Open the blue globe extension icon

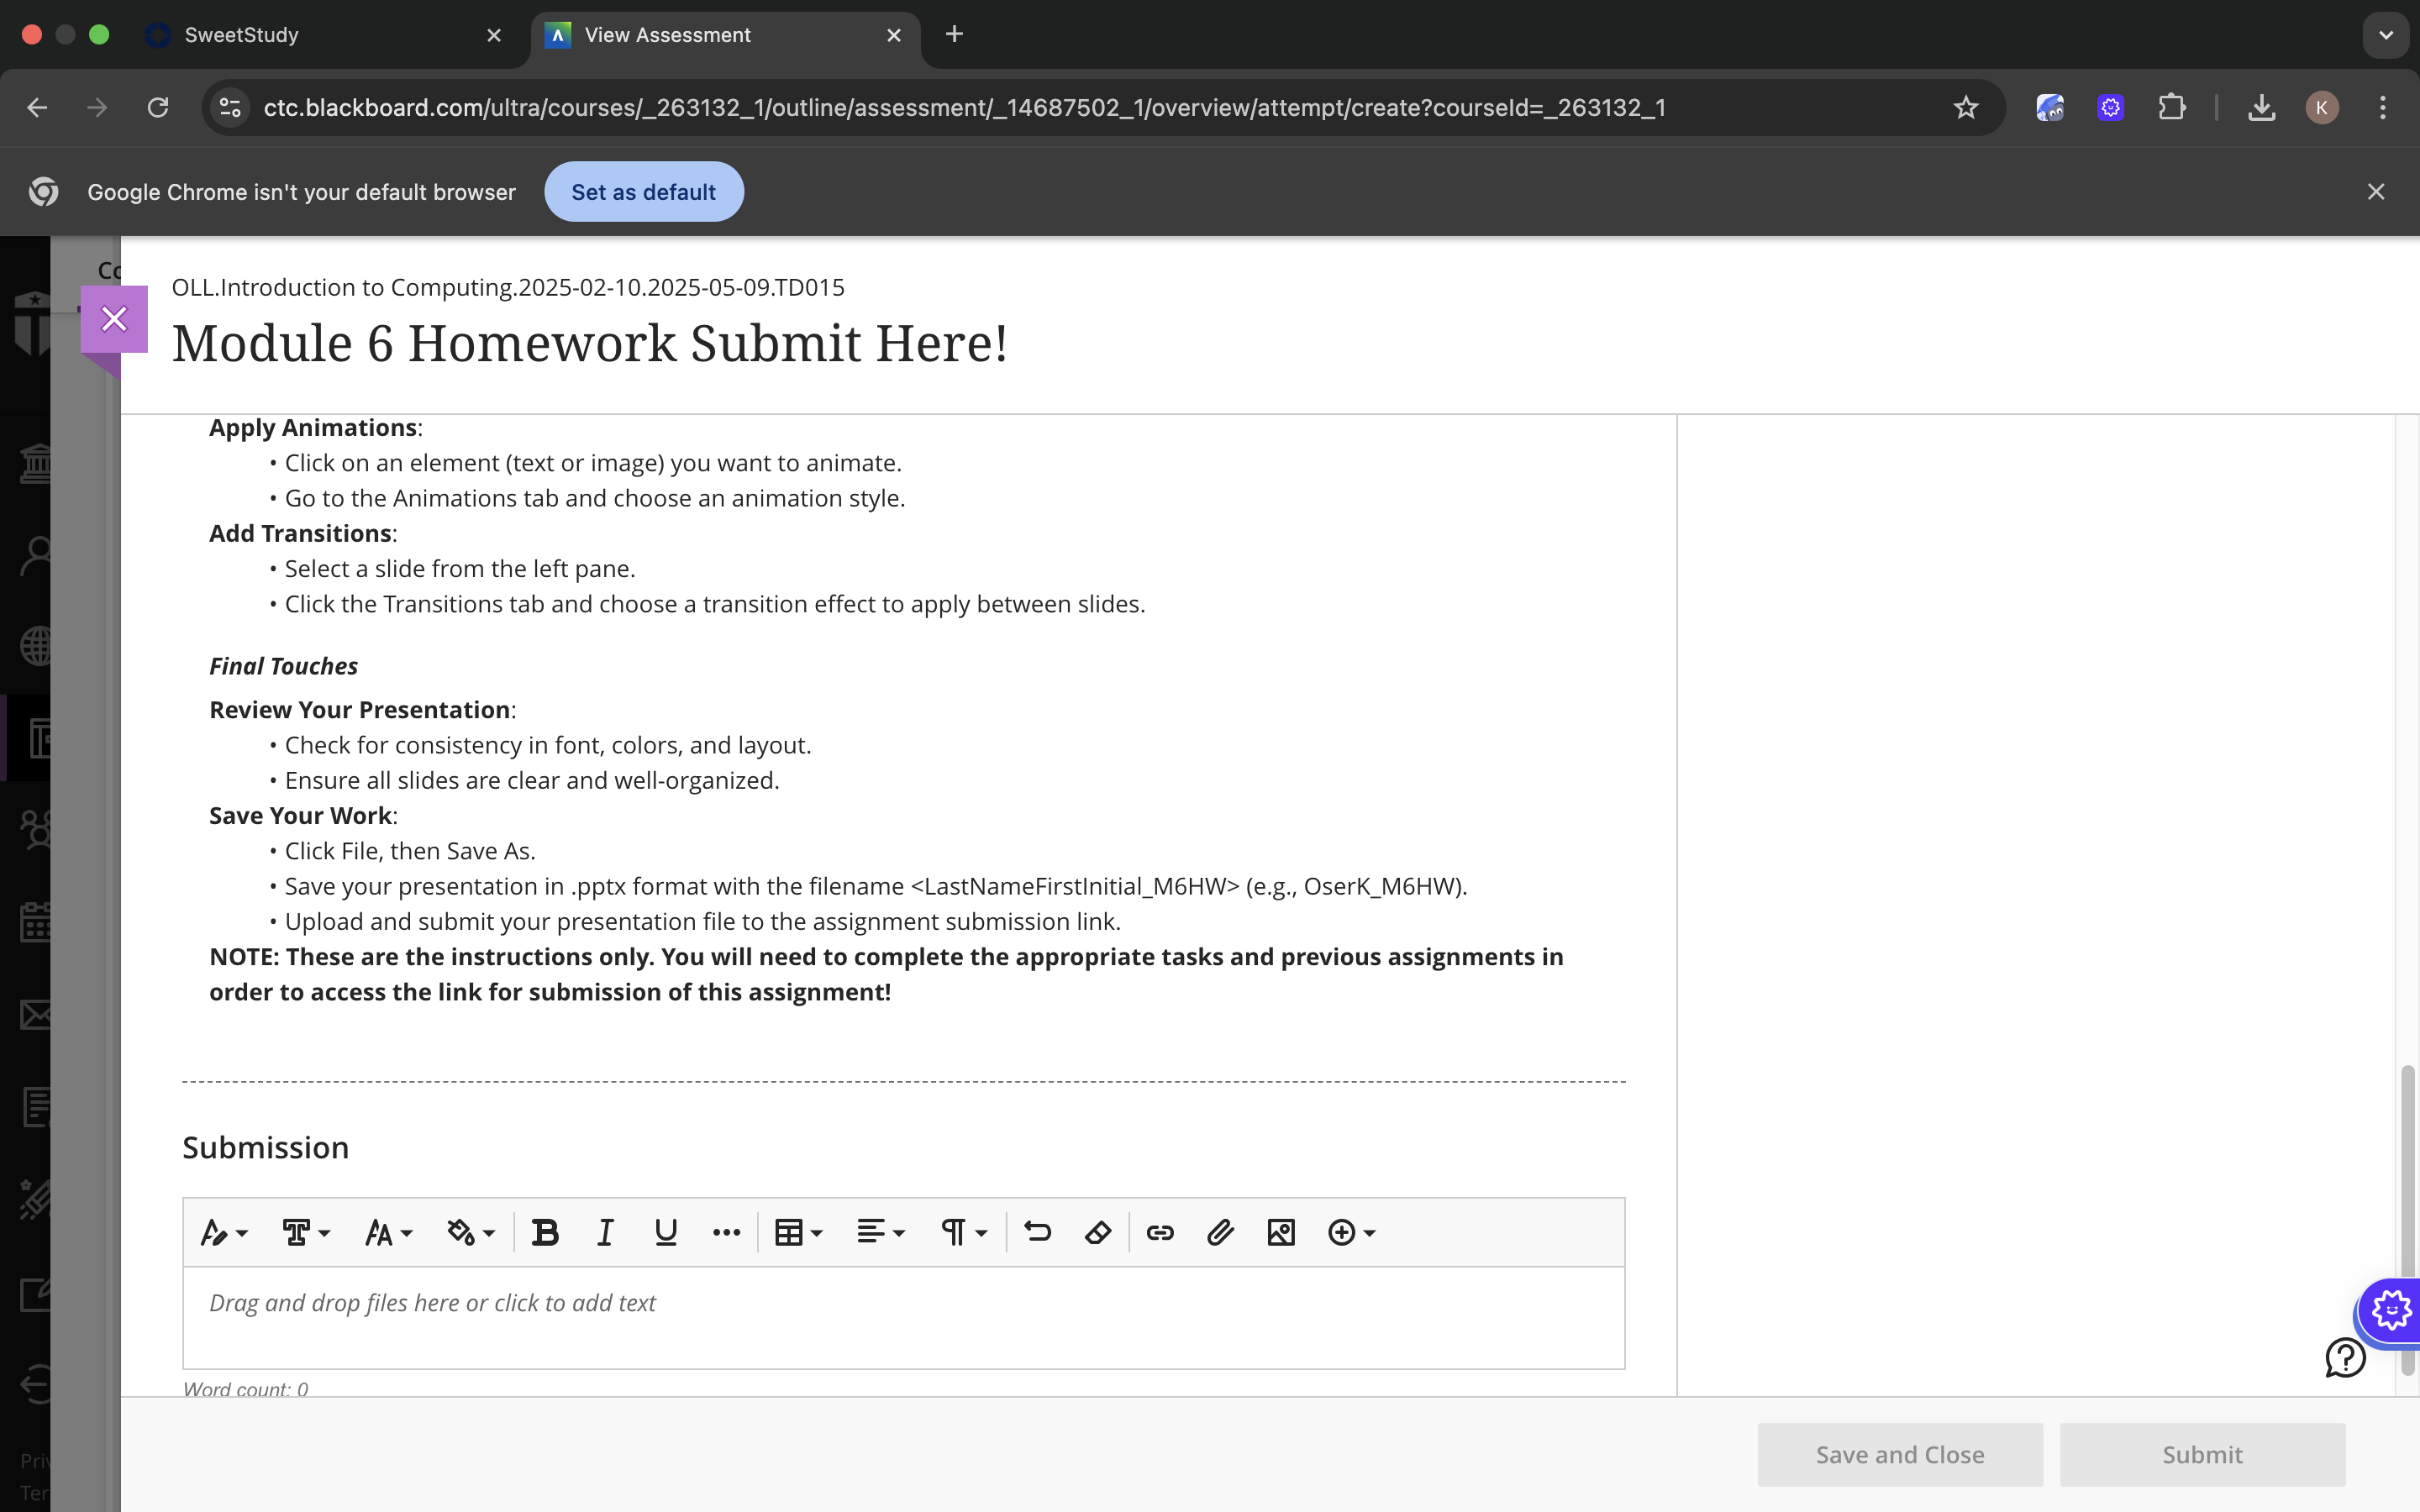[x=2050, y=107]
